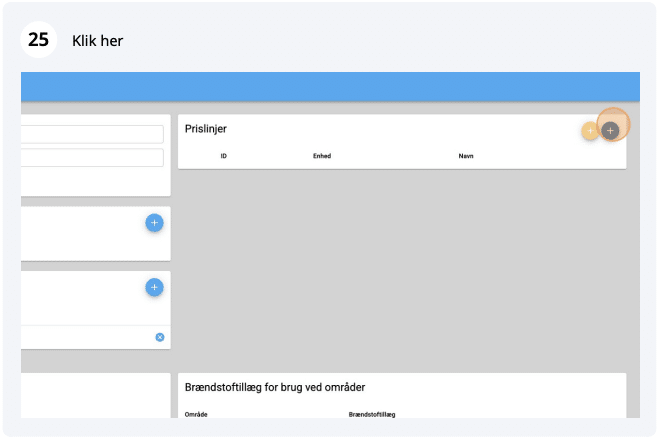Click the list row beside the blue X
659x440 pixels.
[85, 337]
